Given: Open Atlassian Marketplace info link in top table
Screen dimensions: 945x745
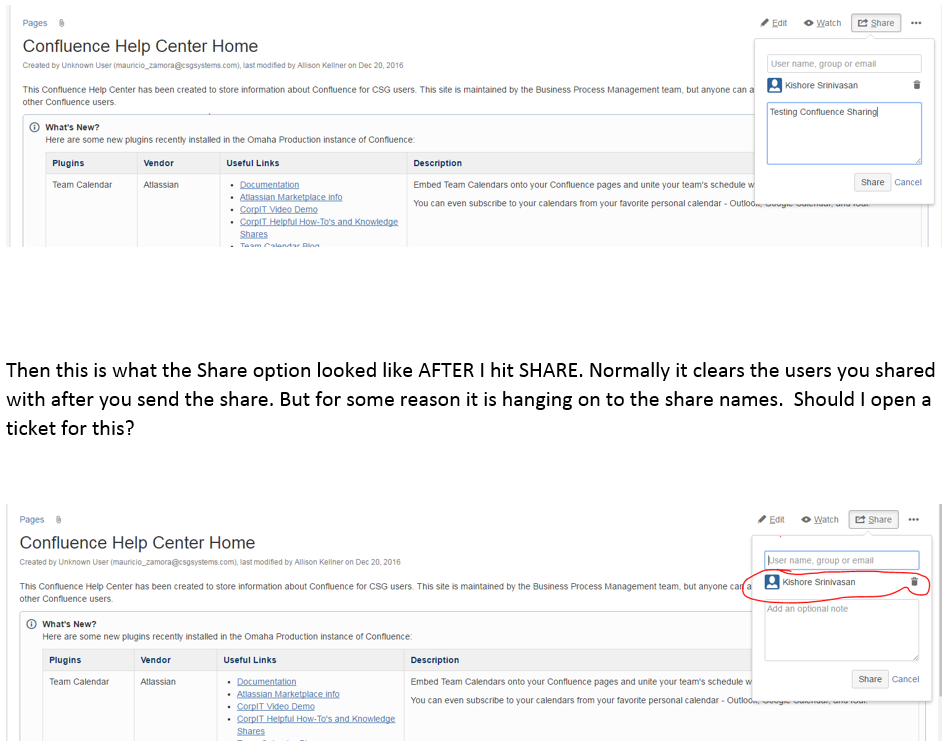Looking at the screenshot, I should (291, 197).
